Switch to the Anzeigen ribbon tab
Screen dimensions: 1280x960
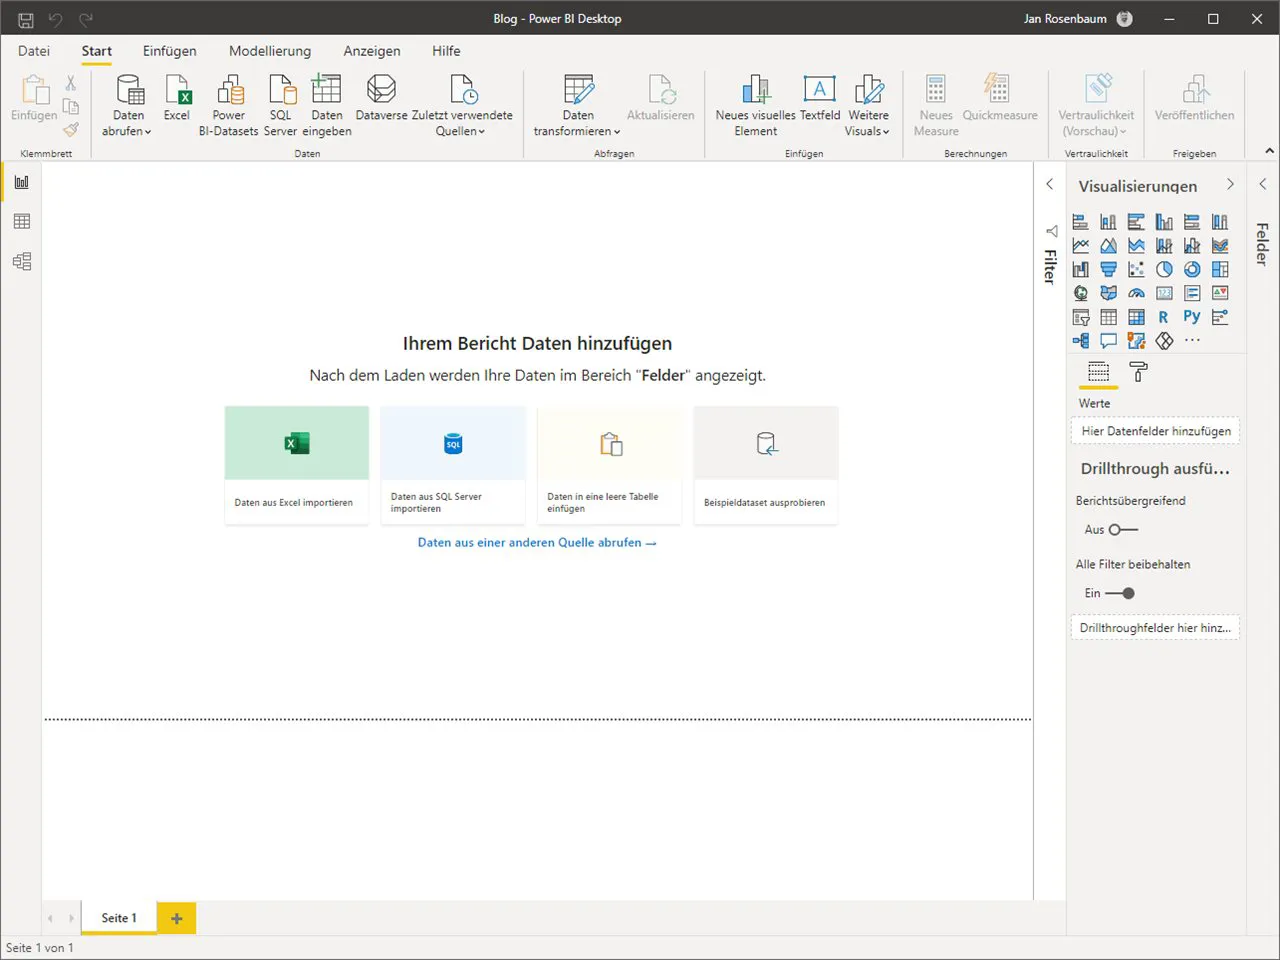[x=372, y=51]
